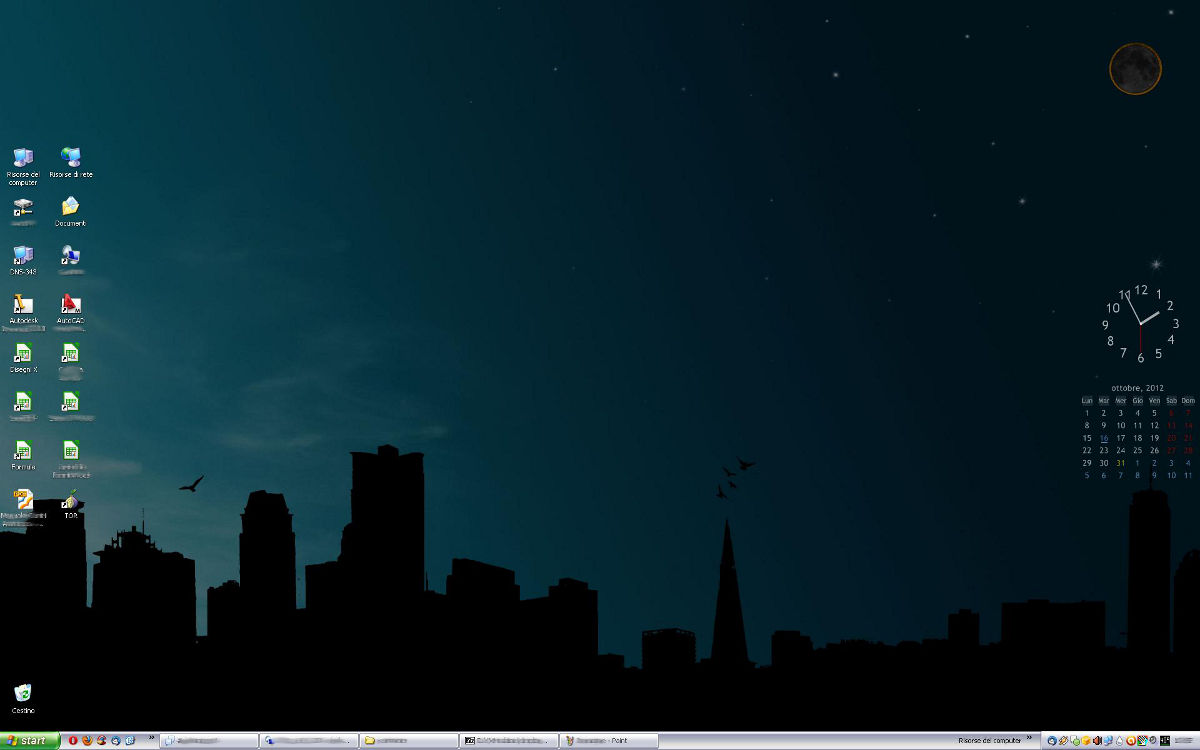Switch to the folder window taskbar button
This screenshot has width=1200, height=750.
point(409,741)
